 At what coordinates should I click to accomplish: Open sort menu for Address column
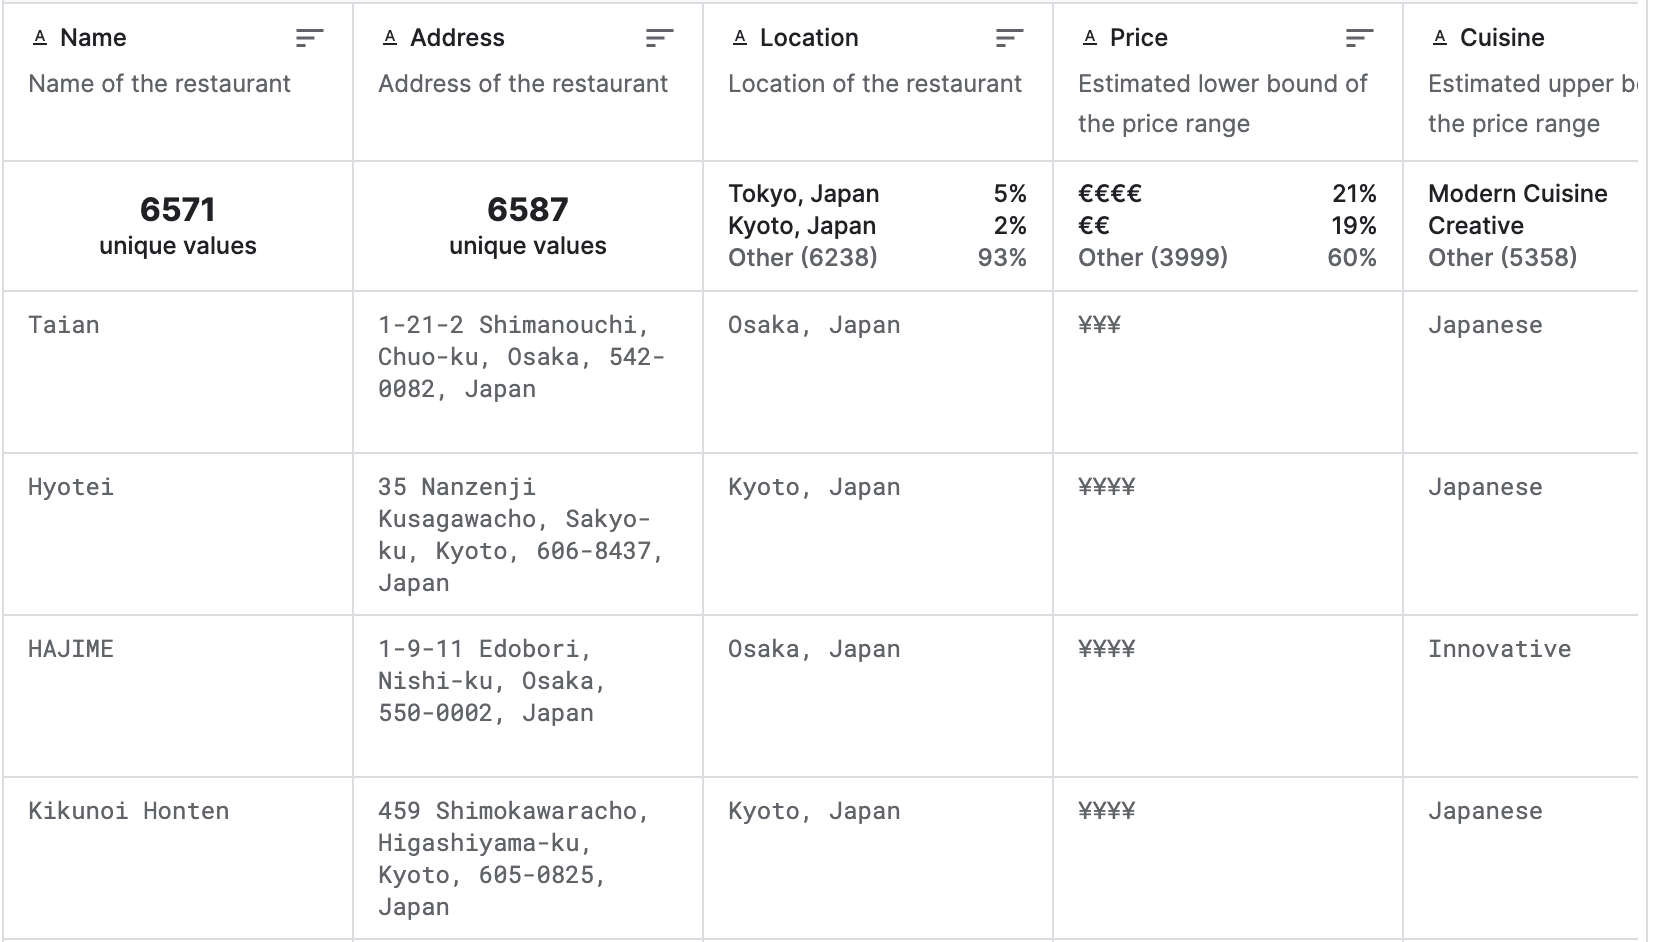tap(659, 38)
